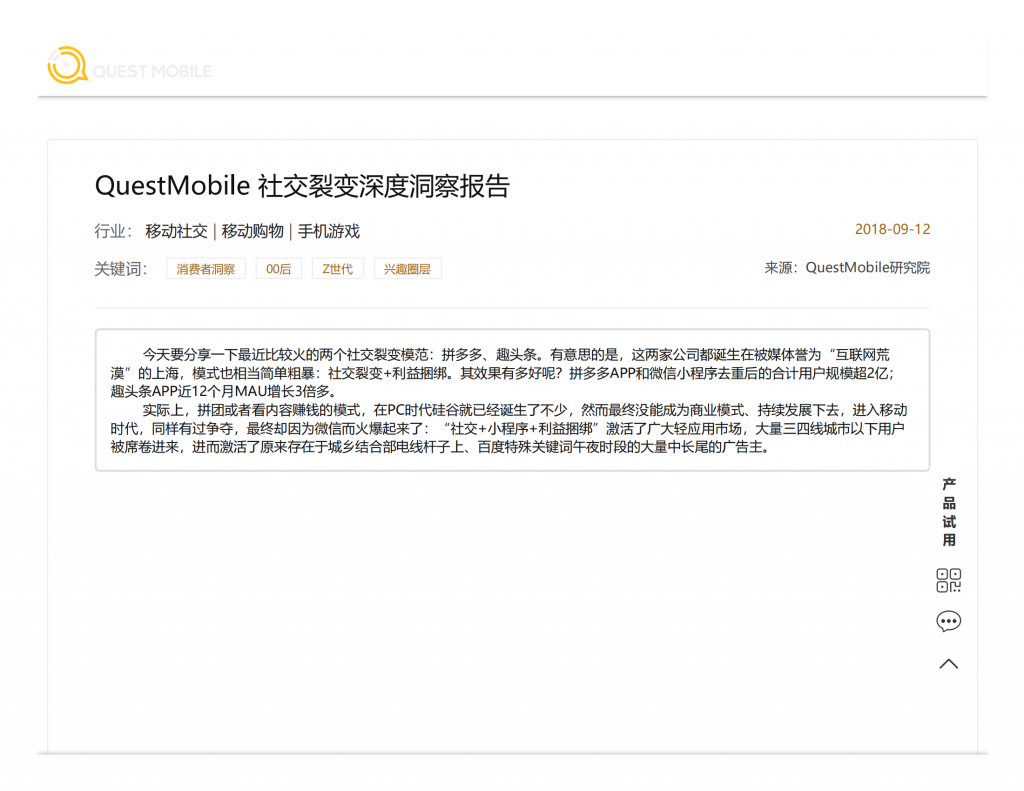Select the 消费者洞察 keyword tag
Image resolution: width=1024 pixels, height=791 pixels.
click(x=206, y=269)
